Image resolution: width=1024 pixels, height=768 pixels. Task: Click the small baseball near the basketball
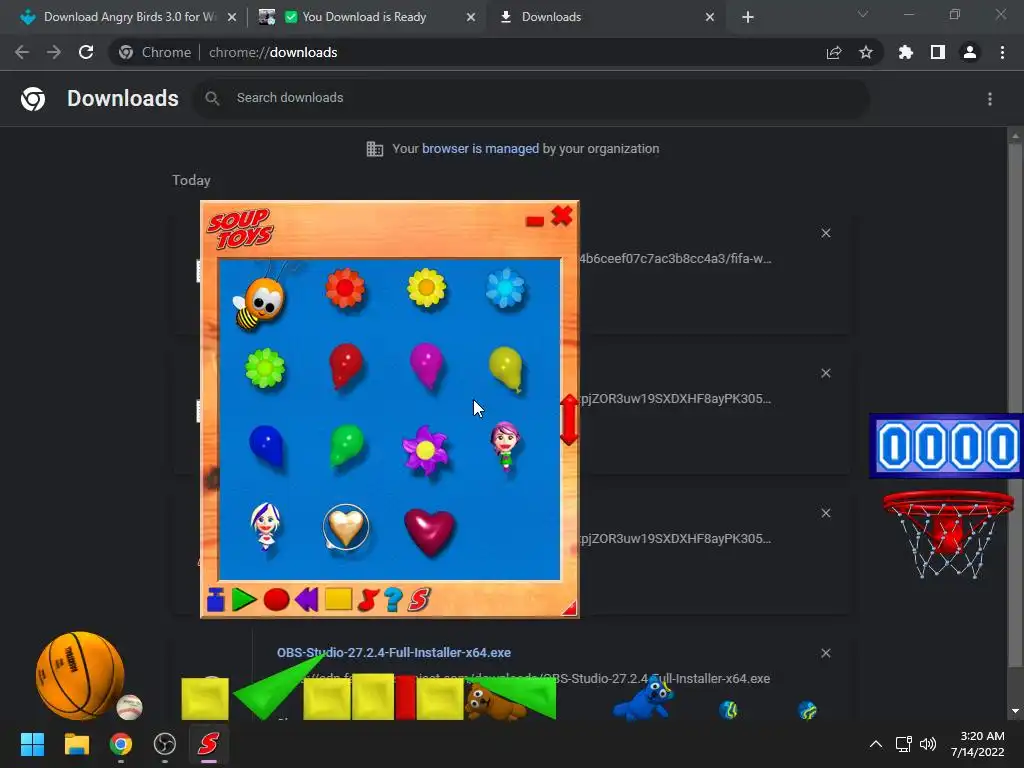pyautogui.click(x=129, y=707)
